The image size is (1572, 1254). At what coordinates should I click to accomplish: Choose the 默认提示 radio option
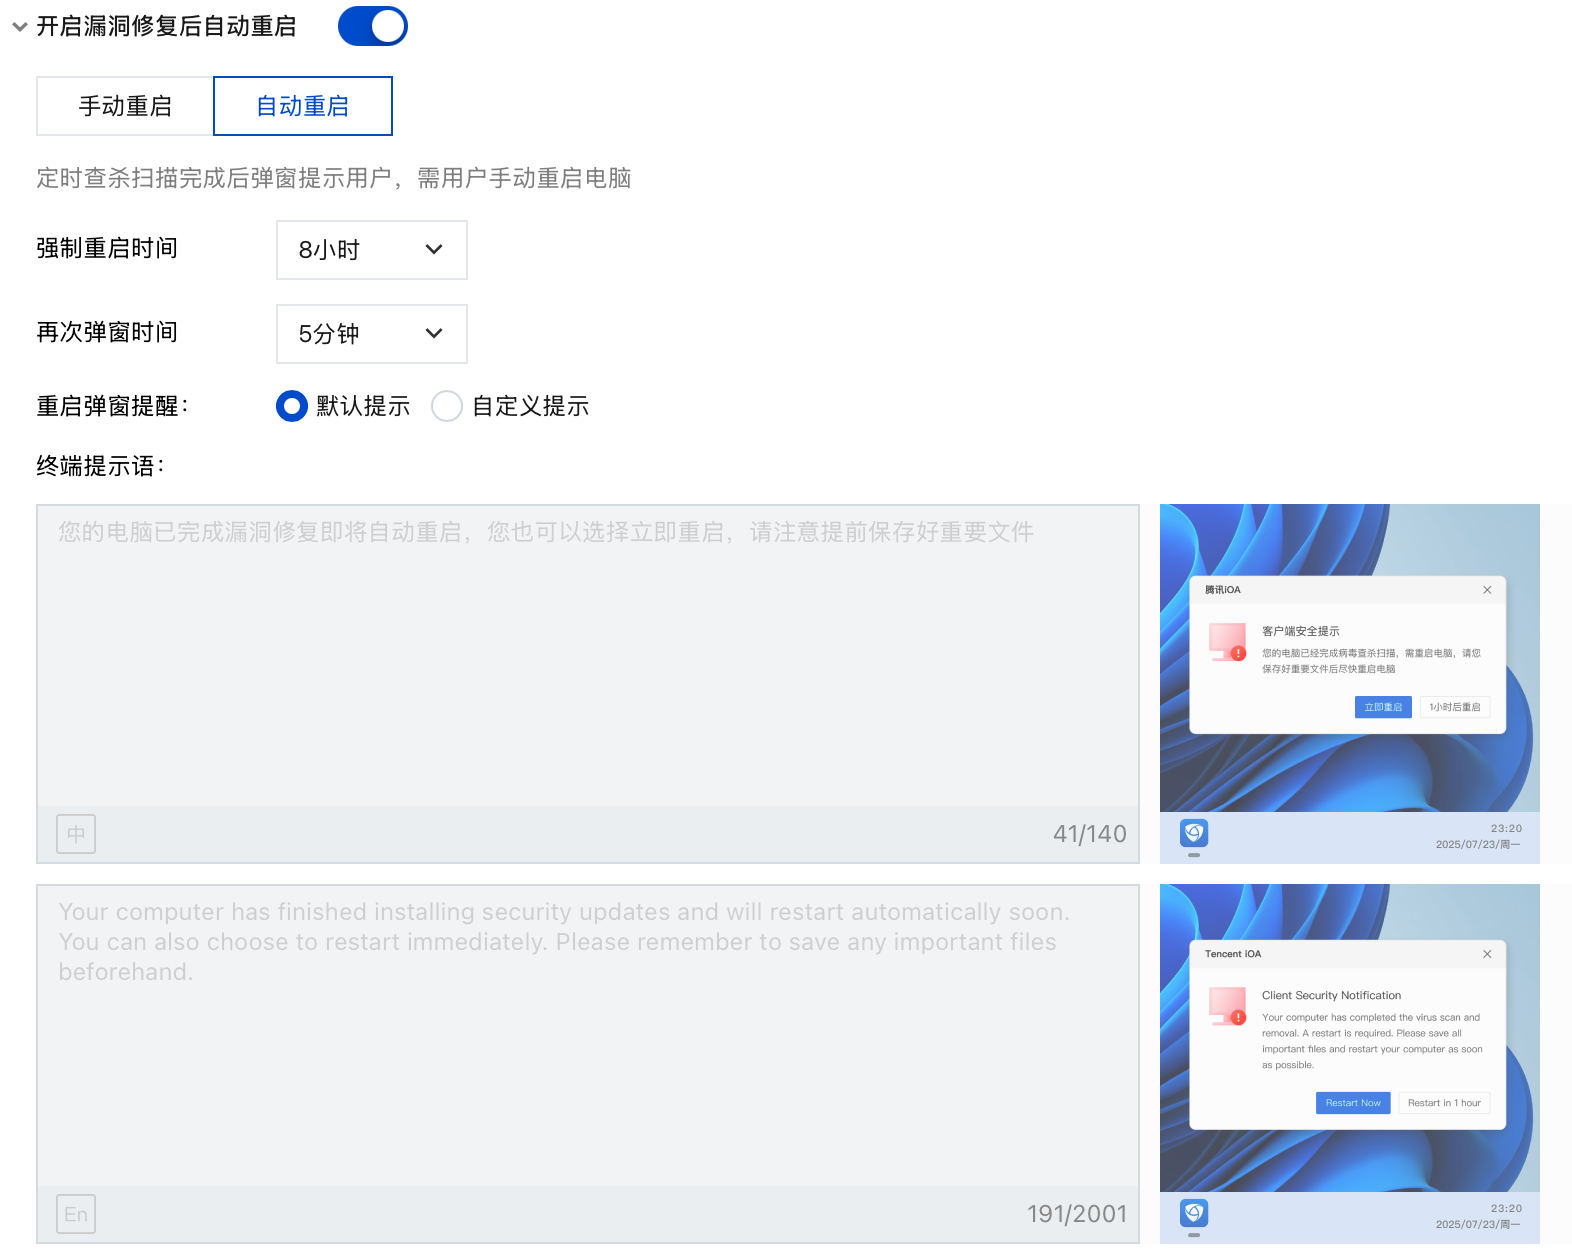[291, 406]
